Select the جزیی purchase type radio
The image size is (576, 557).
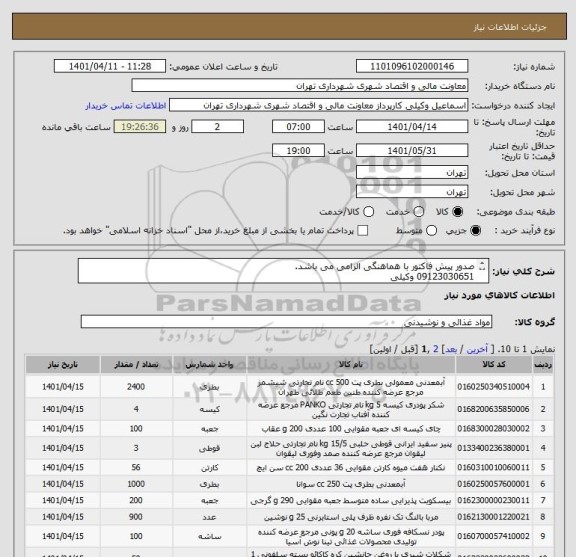coord(475,231)
